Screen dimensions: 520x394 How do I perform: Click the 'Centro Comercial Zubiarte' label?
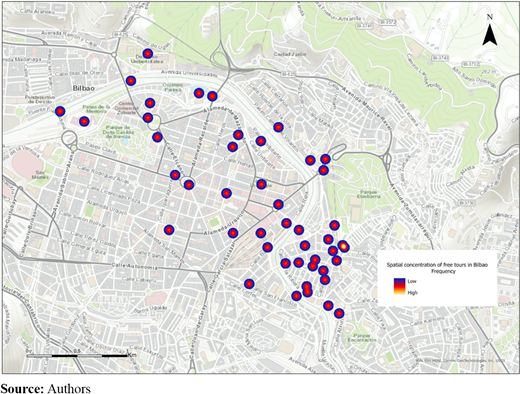[x=126, y=108]
